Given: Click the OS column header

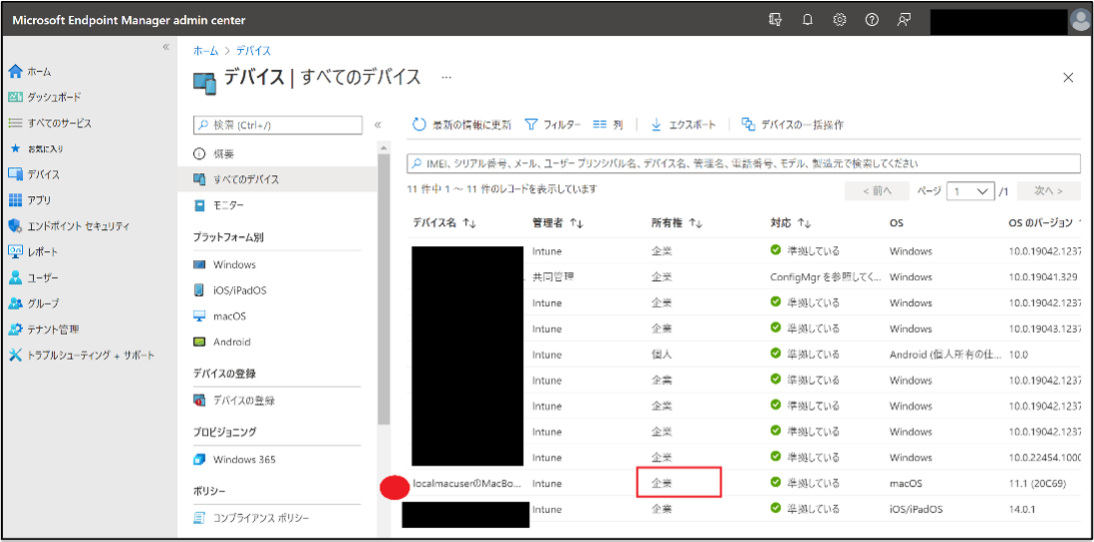Looking at the screenshot, I should tap(897, 223).
